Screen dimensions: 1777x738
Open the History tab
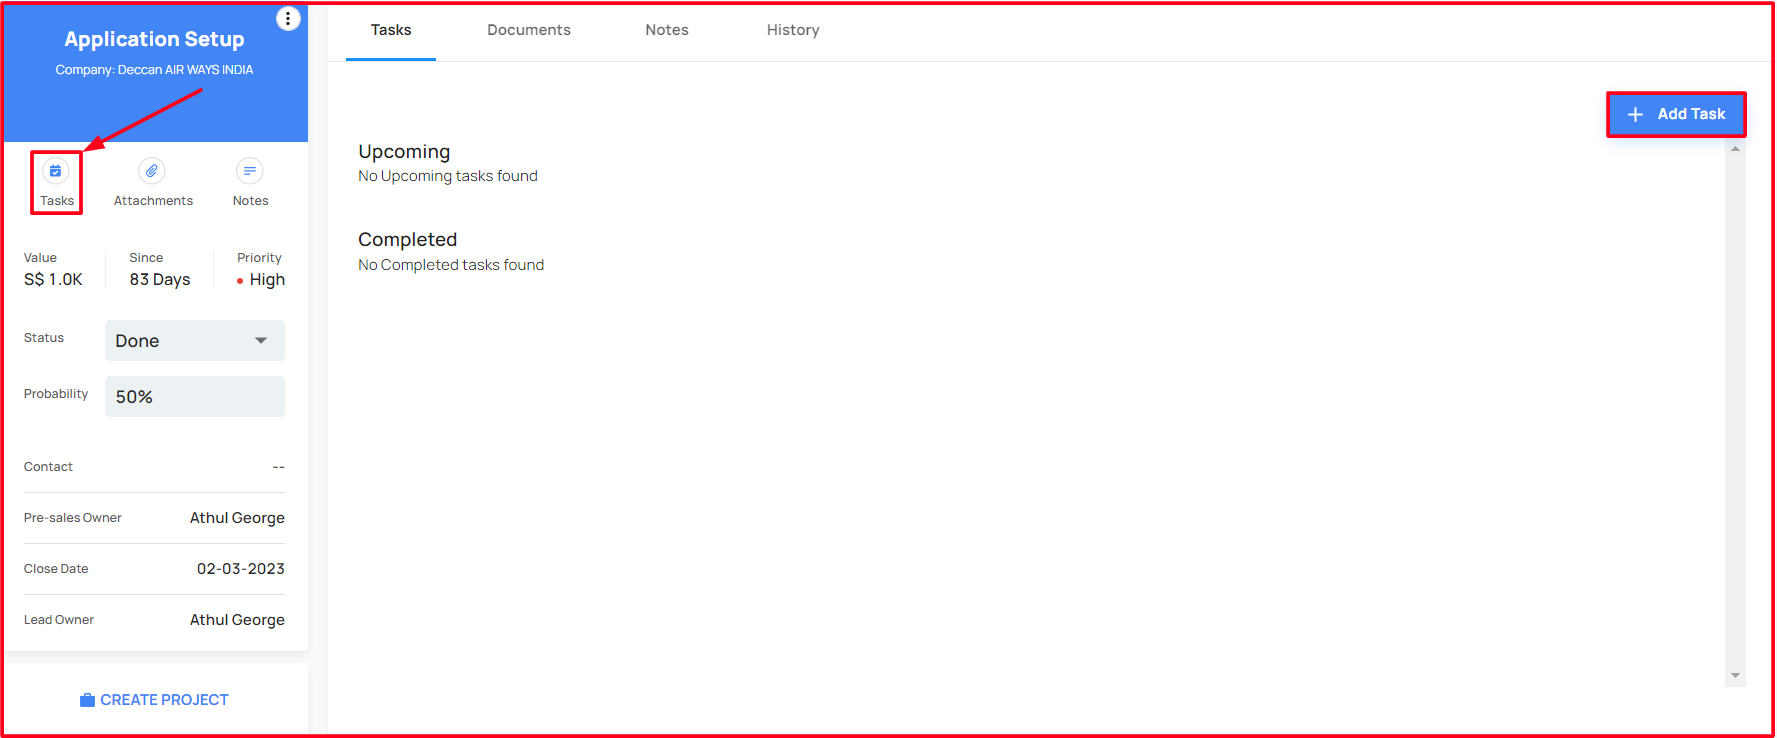[x=793, y=30]
